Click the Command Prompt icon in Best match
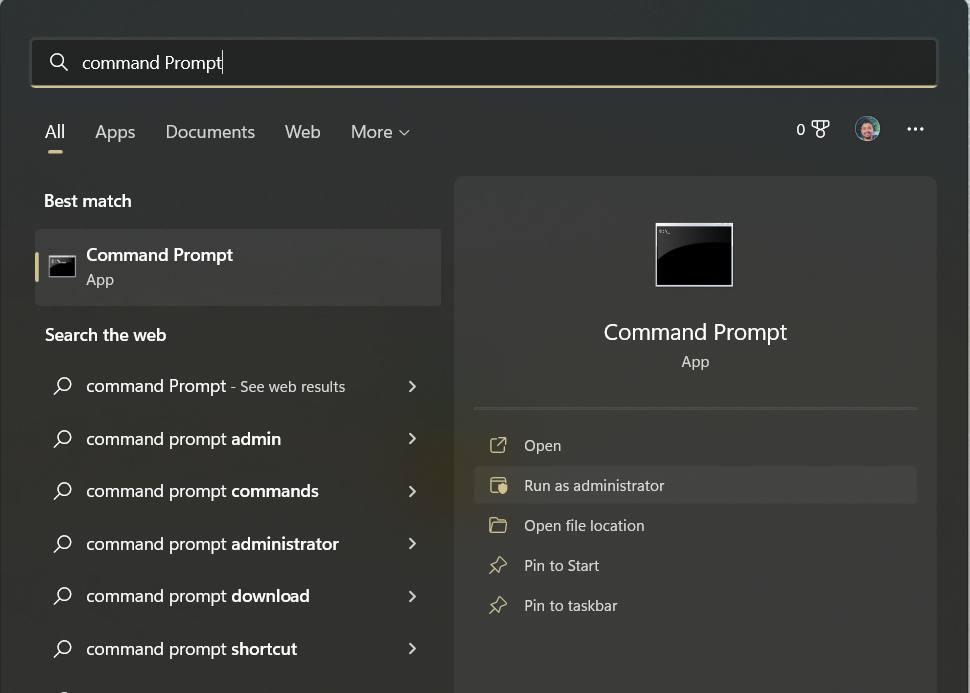Image resolution: width=970 pixels, height=693 pixels. coord(63,267)
